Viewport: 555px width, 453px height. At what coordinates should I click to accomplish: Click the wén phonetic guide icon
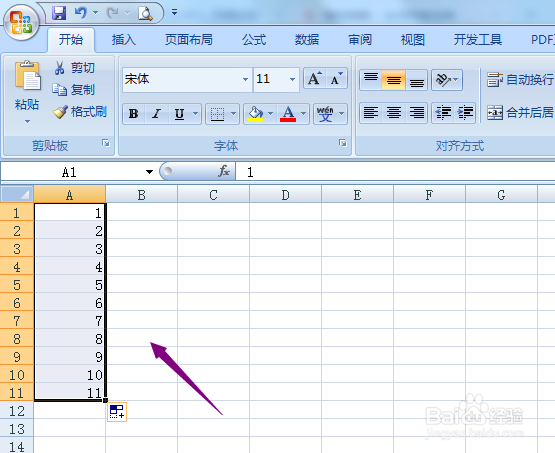pos(325,114)
